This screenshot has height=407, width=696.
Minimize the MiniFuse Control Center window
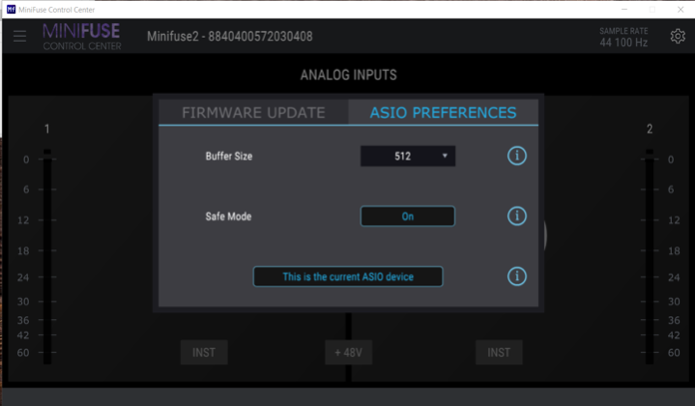coord(624,9)
